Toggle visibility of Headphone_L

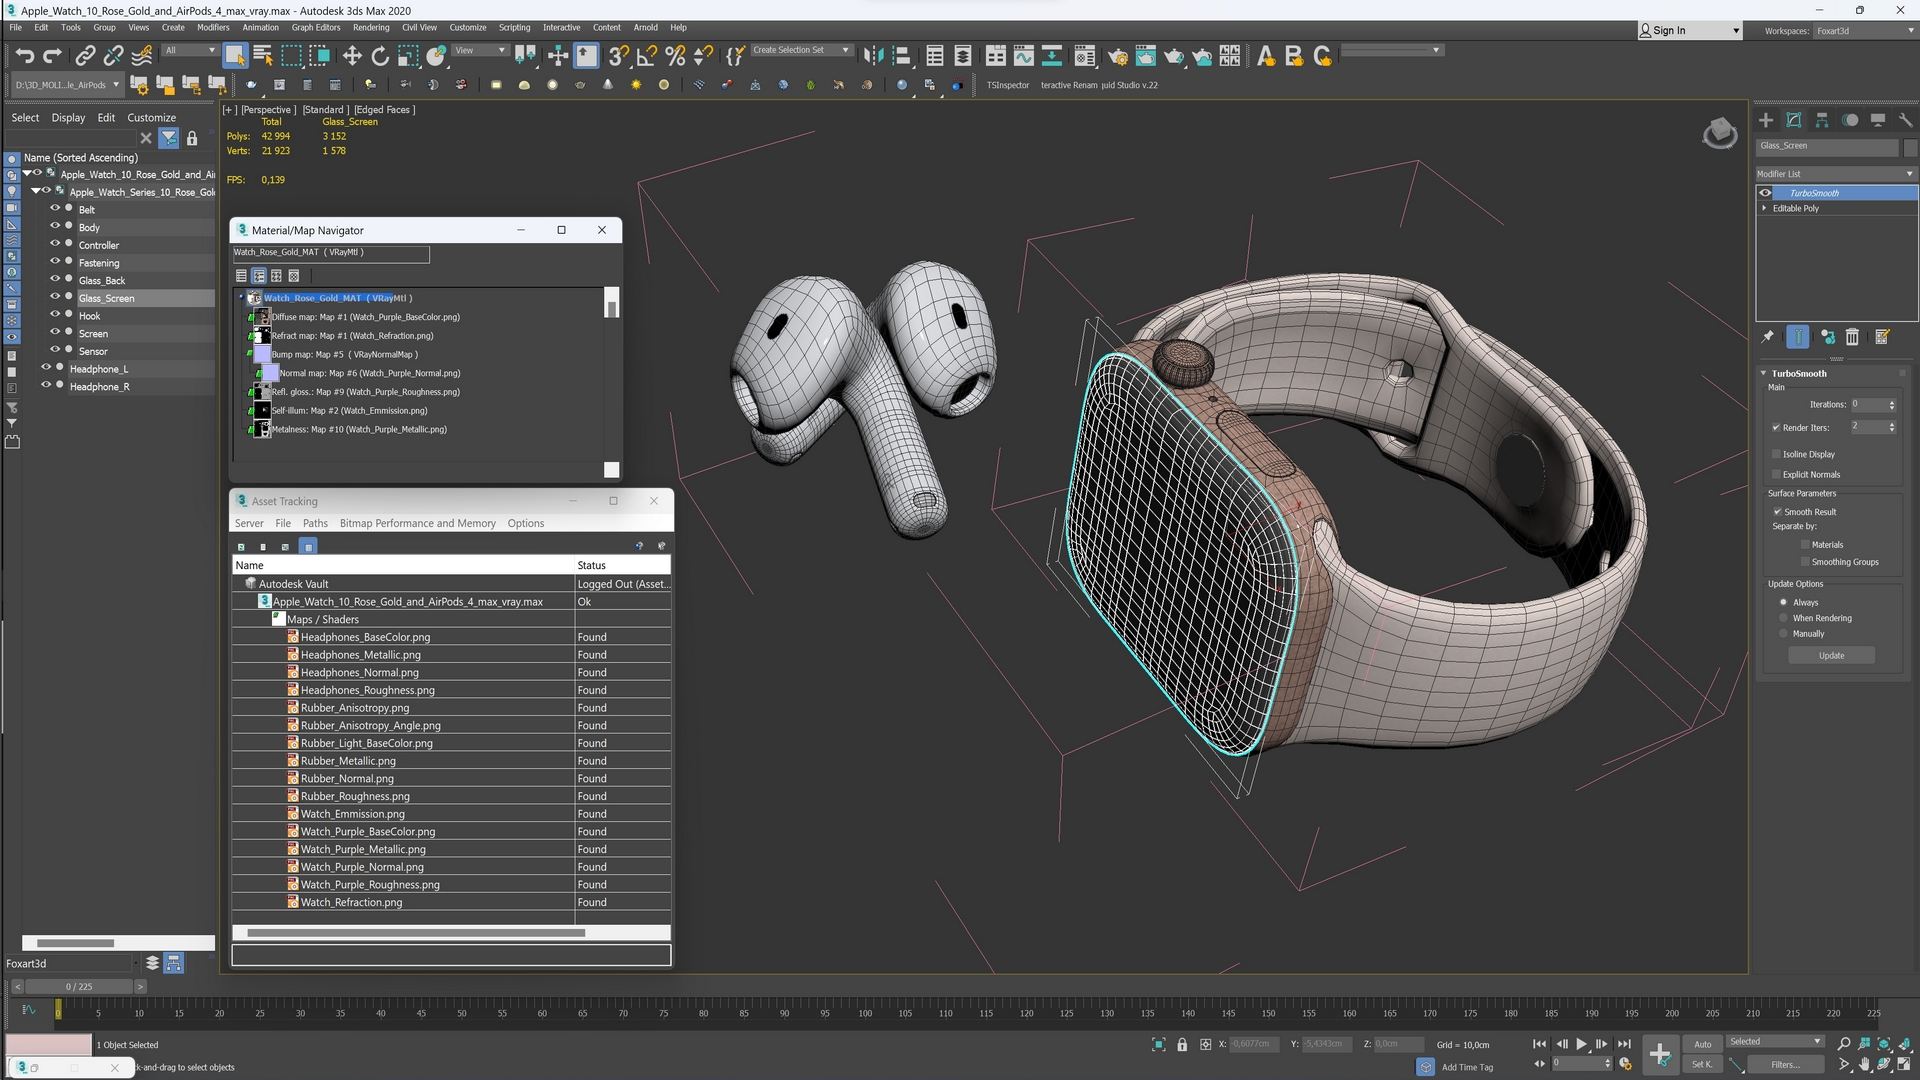point(45,368)
